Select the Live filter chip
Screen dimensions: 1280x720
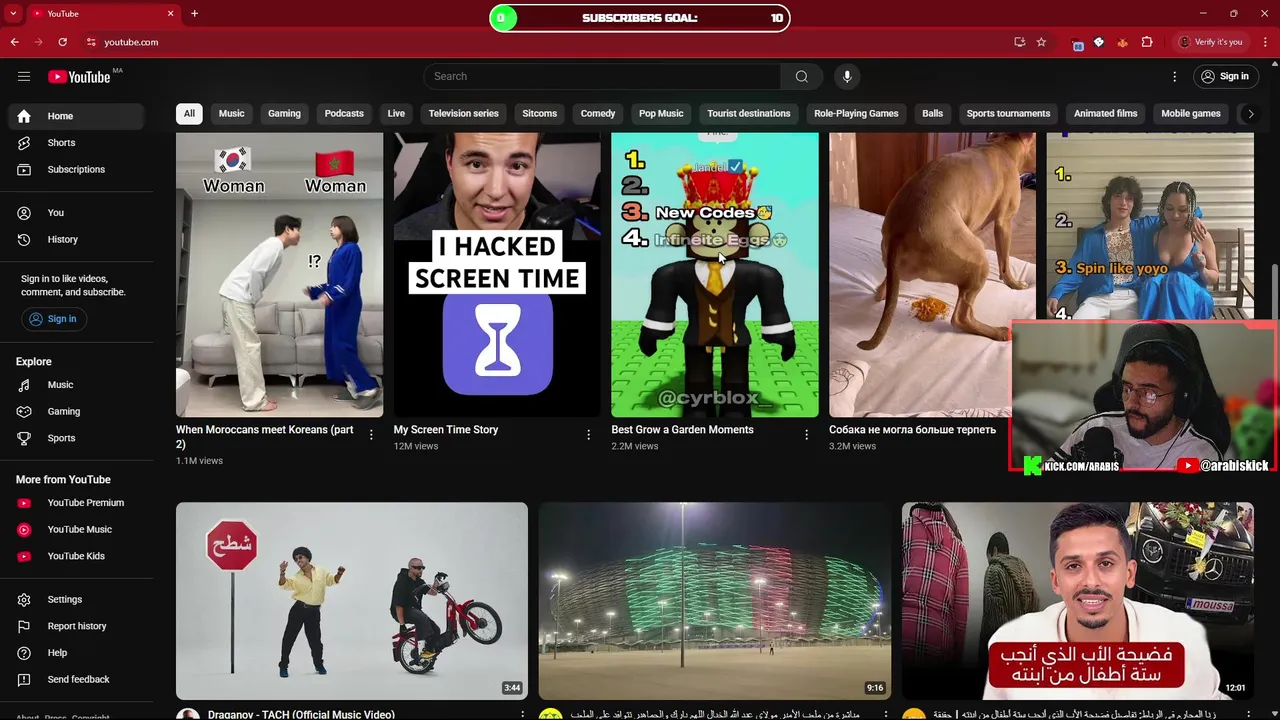396,113
